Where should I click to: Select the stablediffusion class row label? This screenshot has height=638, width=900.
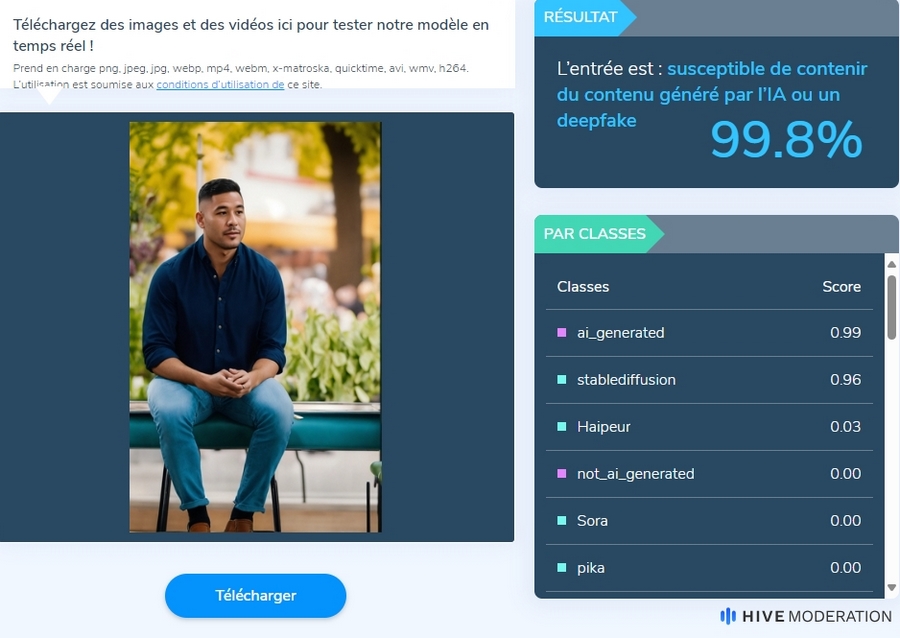click(626, 380)
